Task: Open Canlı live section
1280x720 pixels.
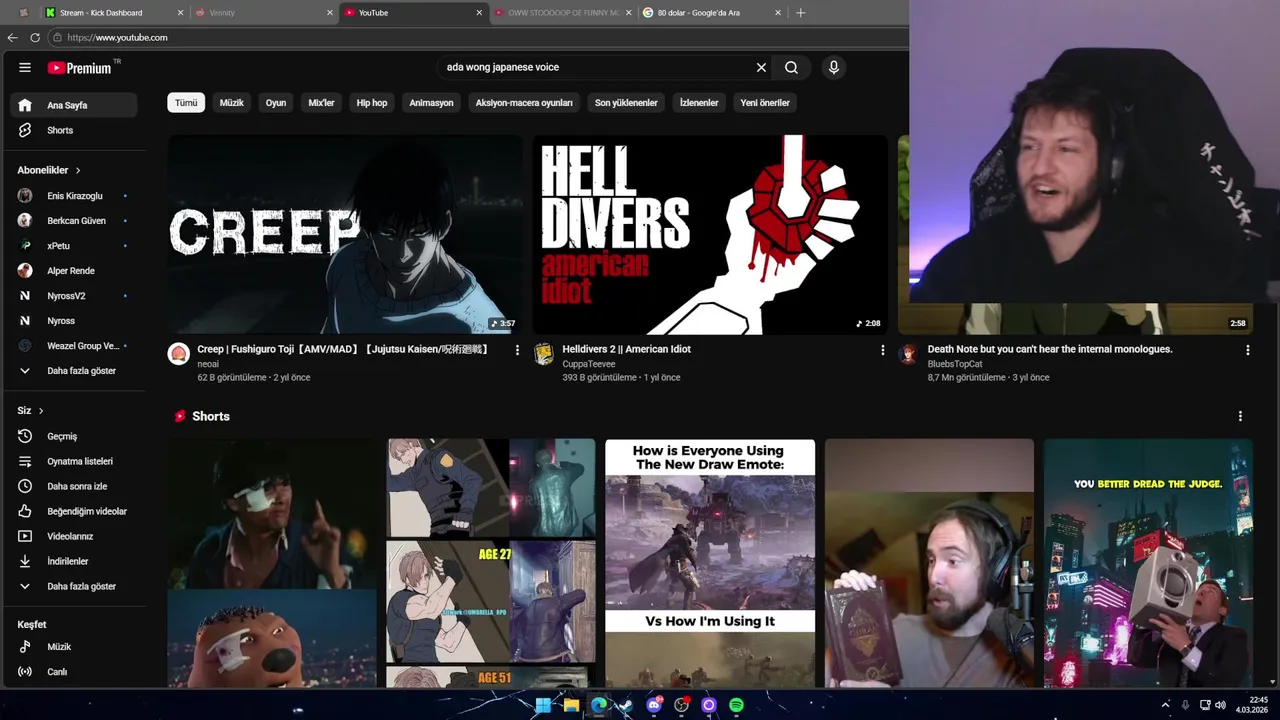Action: 73,672
